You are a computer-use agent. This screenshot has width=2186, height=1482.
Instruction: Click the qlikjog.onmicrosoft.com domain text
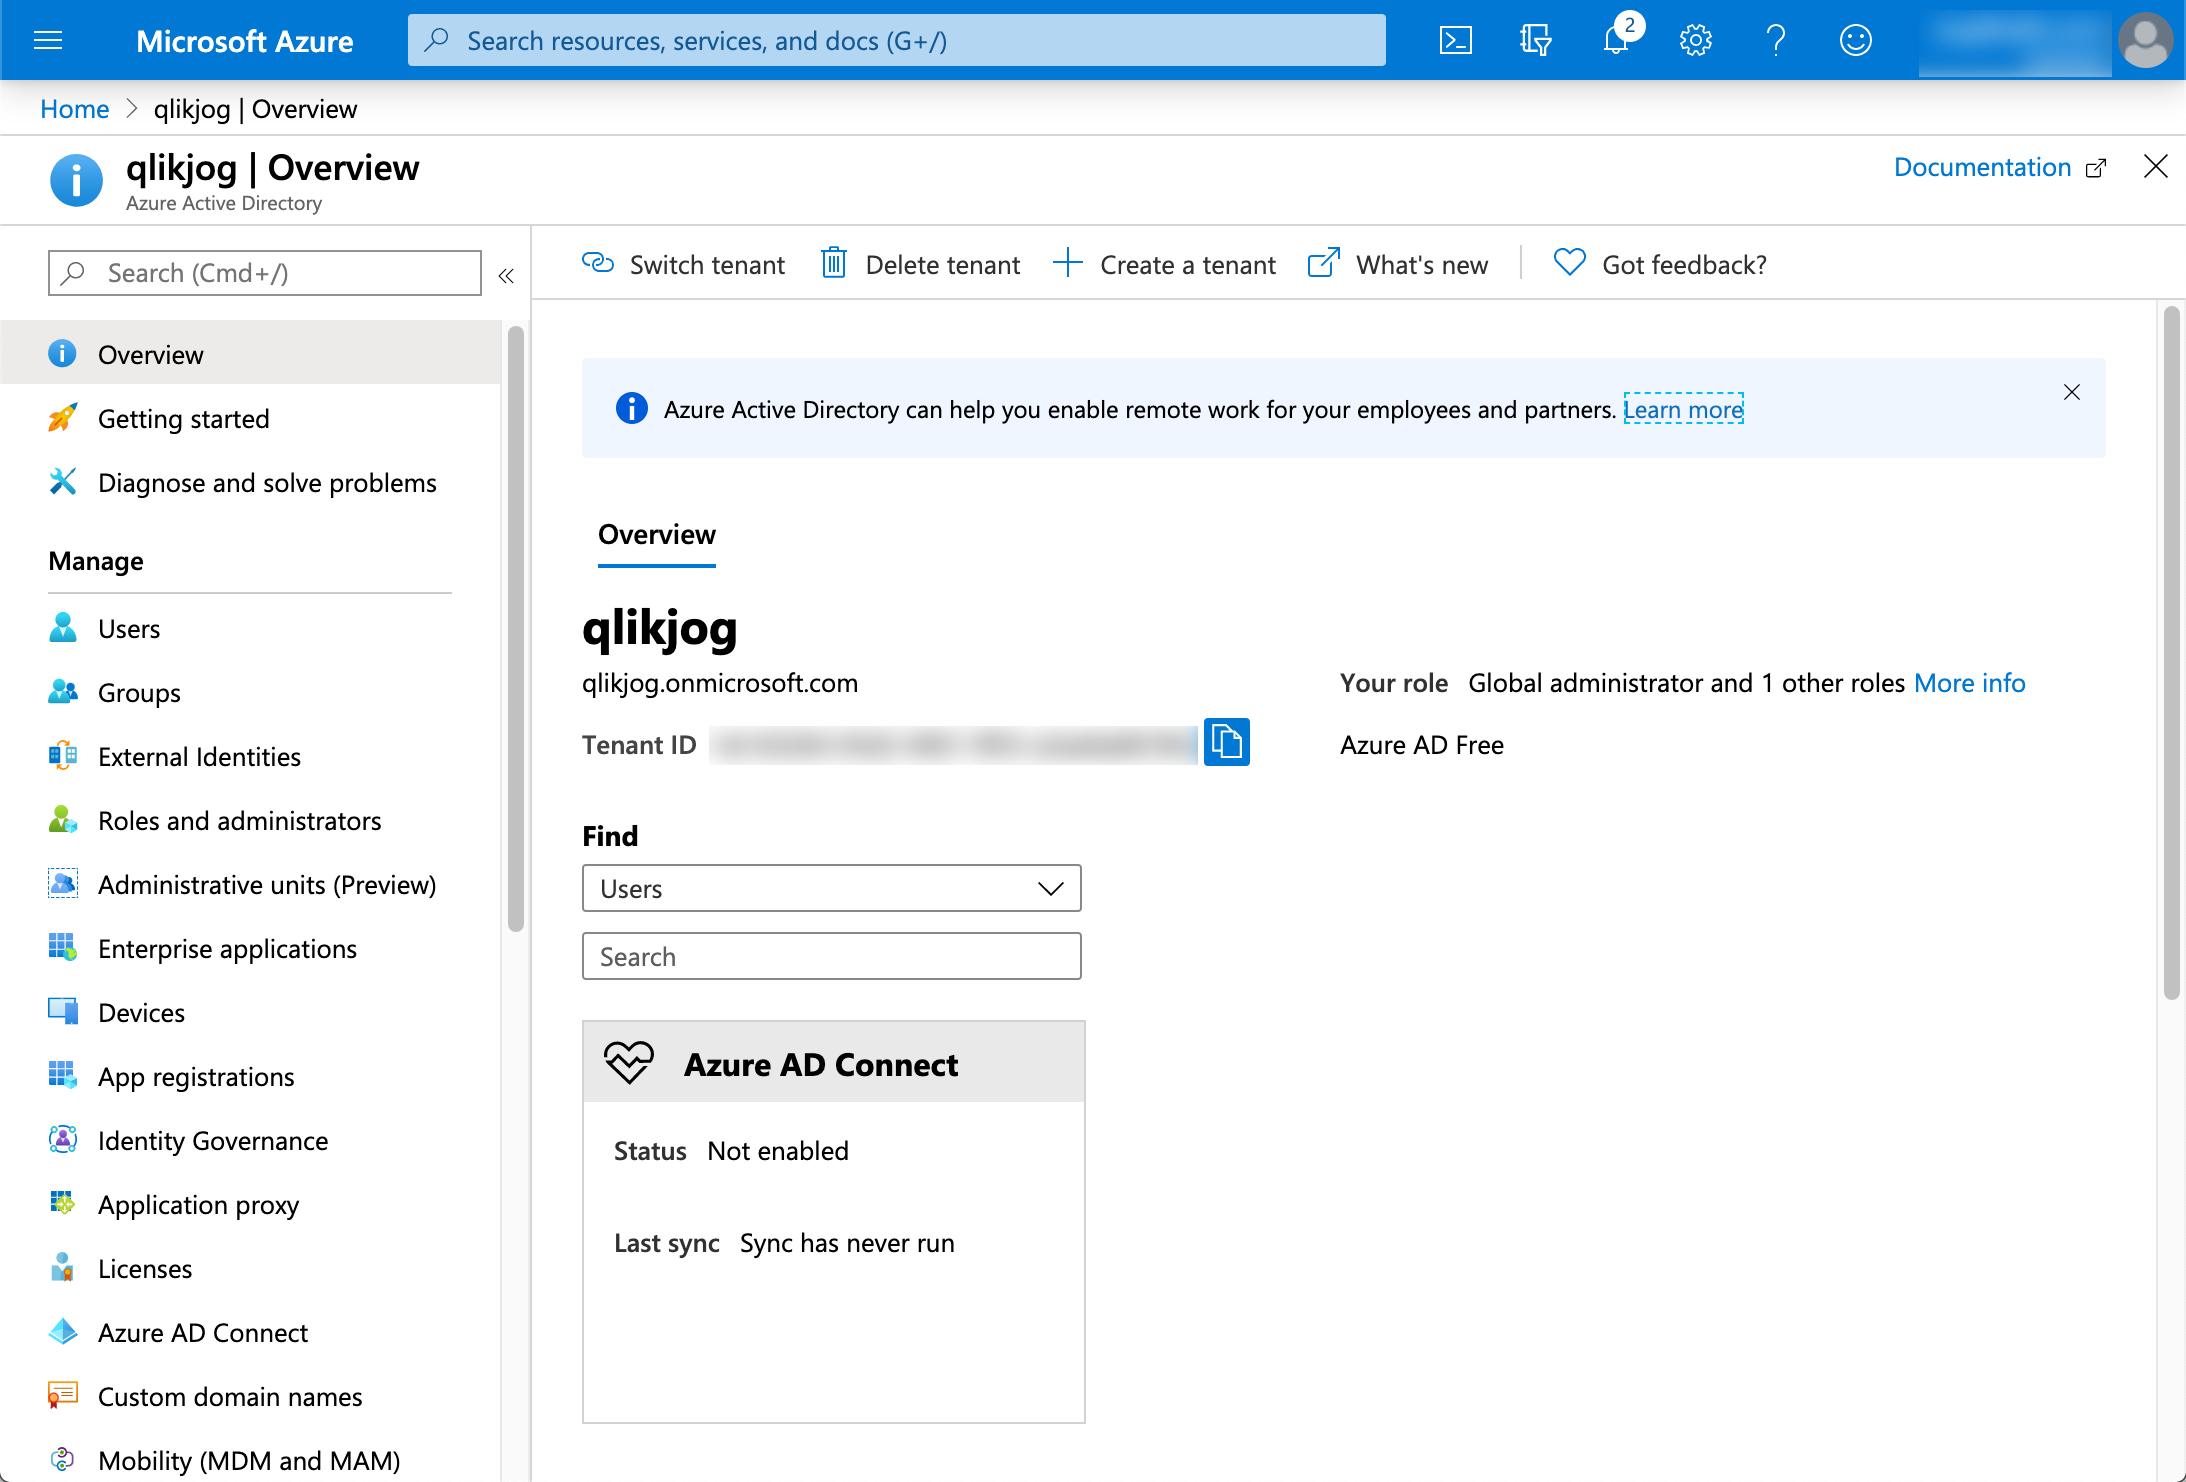pyautogui.click(x=720, y=683)
